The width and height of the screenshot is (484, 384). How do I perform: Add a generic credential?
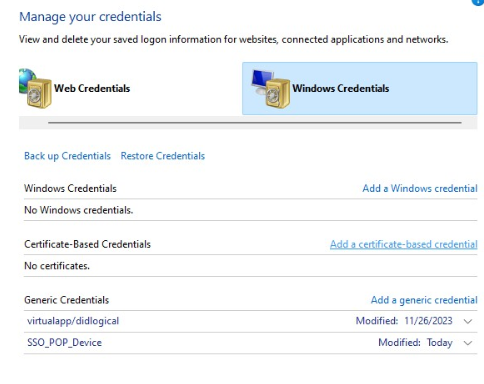click(x=424, y=300)
